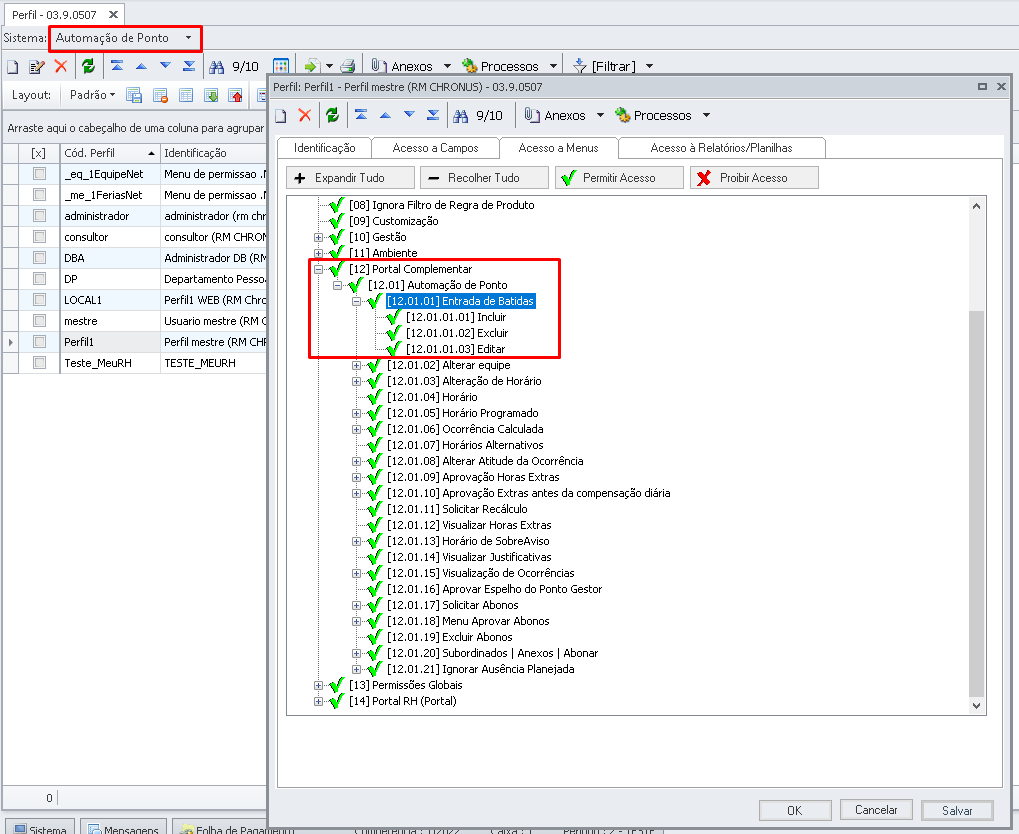The height and width of the screenshot is (834, 1019).
Task: Open Processos dropdown arrow in Perfil dialog
Action: 706,116
